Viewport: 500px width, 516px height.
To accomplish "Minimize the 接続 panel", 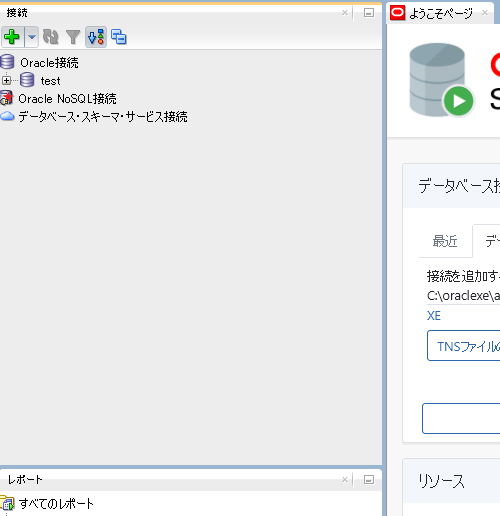I will click(369, 13).
